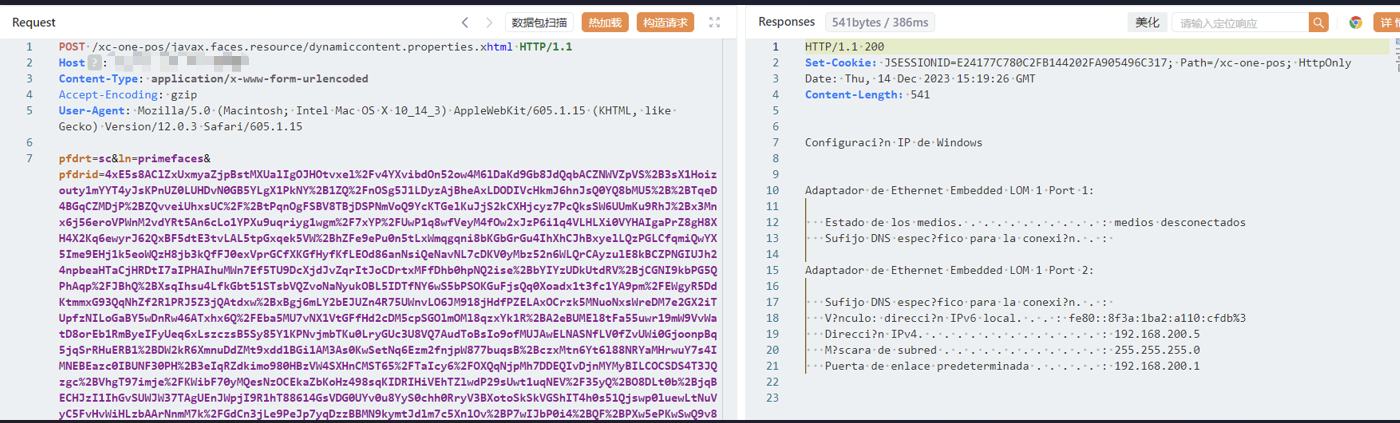1400x423 pixels.
Task: Click the orange search magnifier icon
Action: (1319, 22)
